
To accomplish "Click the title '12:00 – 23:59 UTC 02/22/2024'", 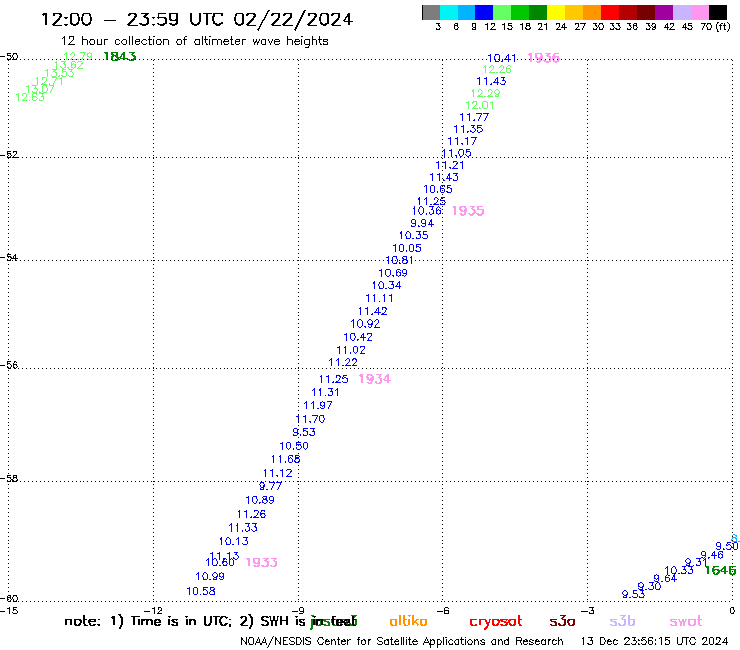I will [197, 19].
